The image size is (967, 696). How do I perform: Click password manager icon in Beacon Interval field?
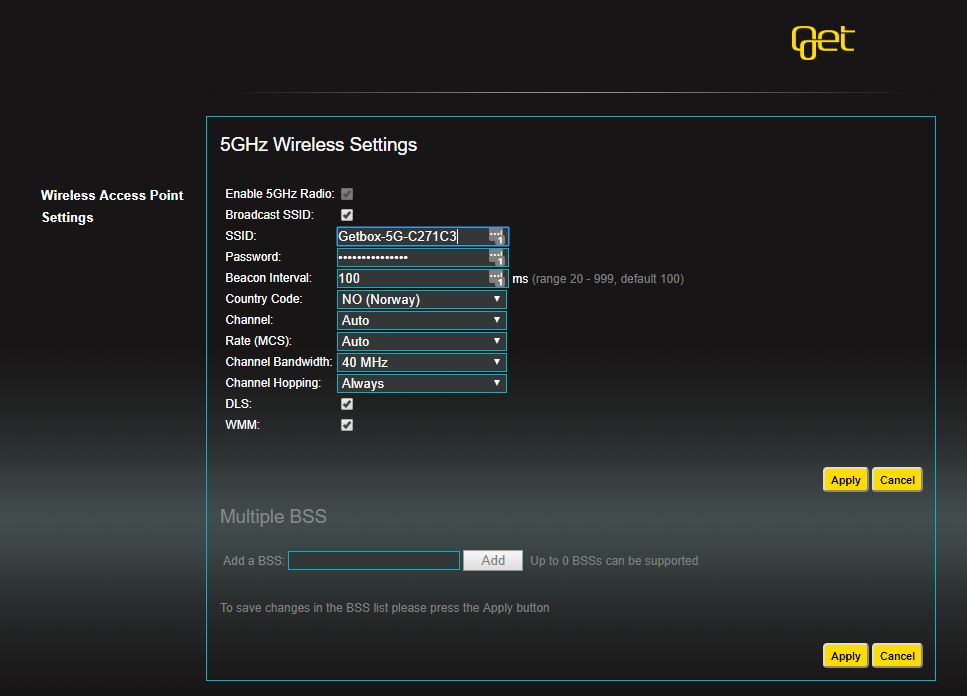(497, 278)
